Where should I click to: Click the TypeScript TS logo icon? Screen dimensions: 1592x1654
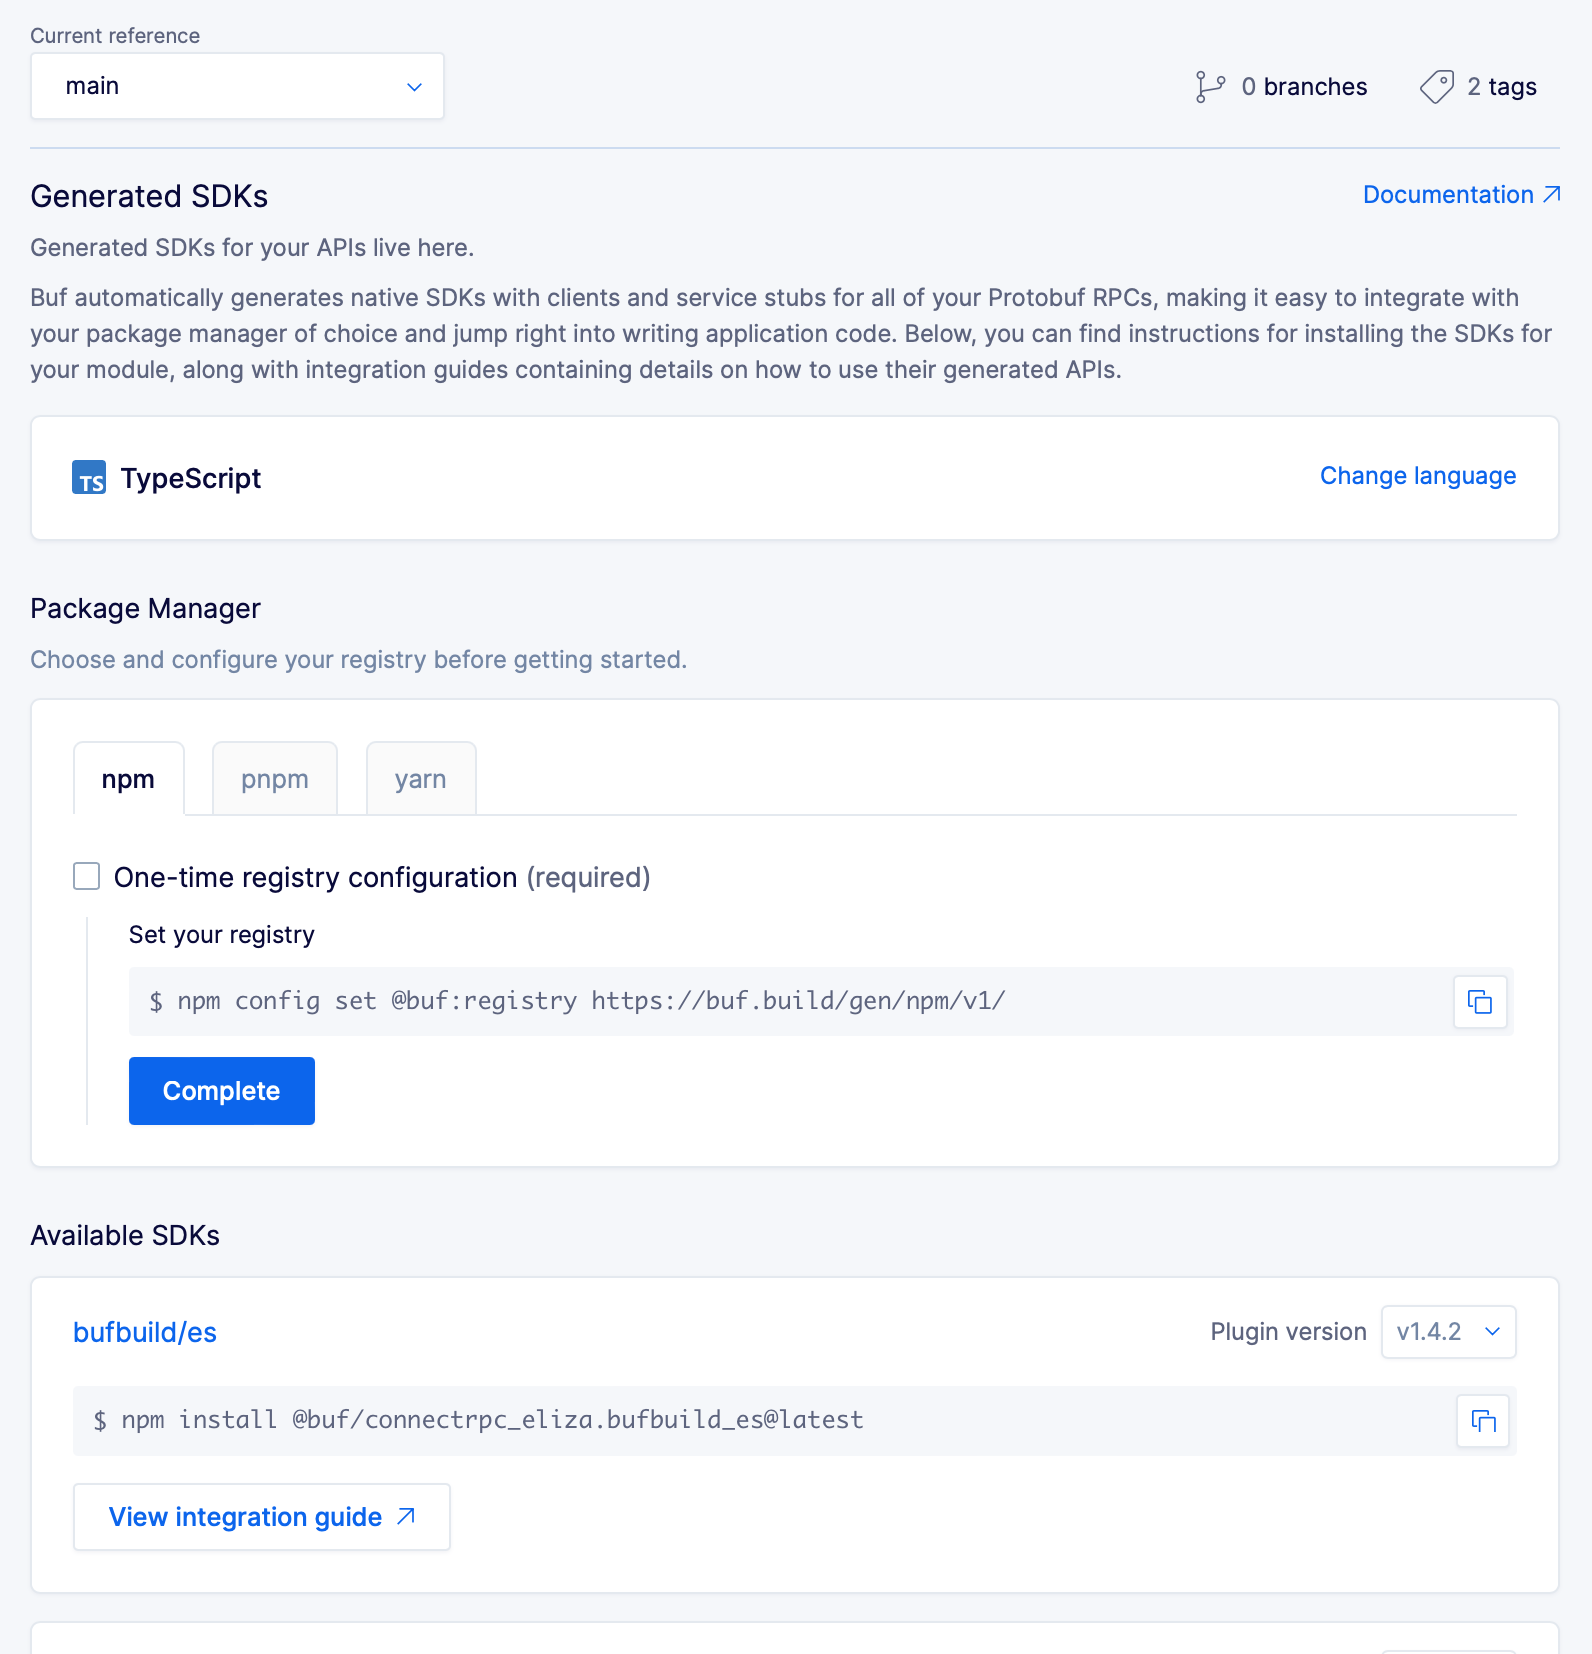(89, 478)
